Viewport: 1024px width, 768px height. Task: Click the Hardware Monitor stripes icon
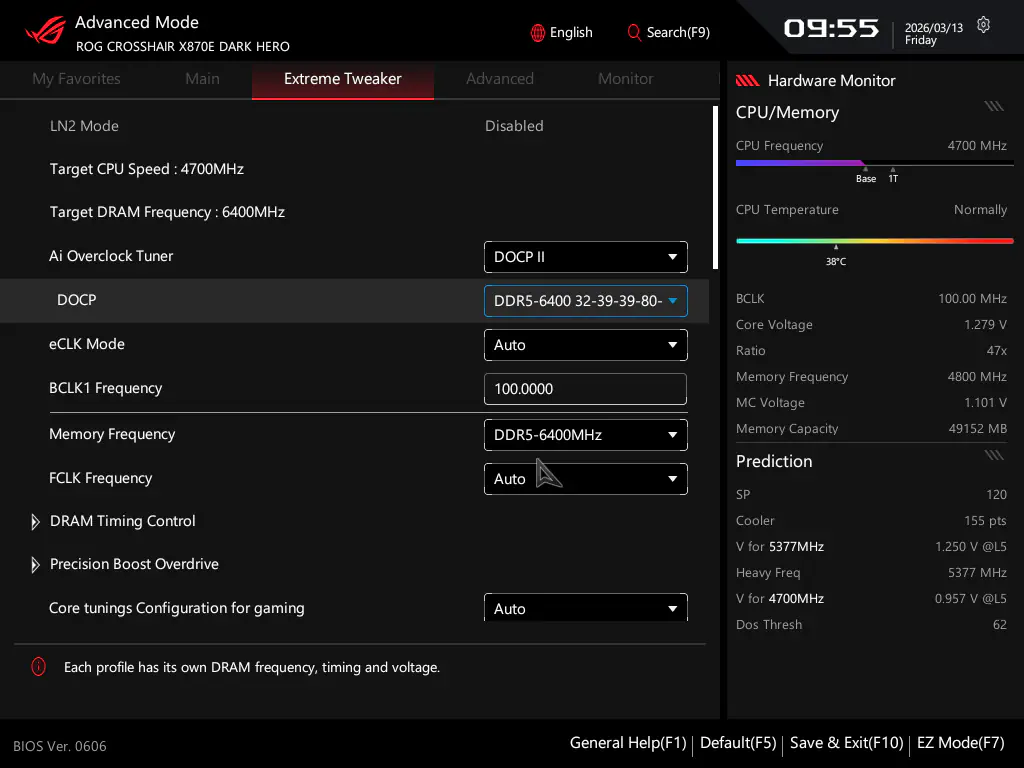tap(747, 80)
